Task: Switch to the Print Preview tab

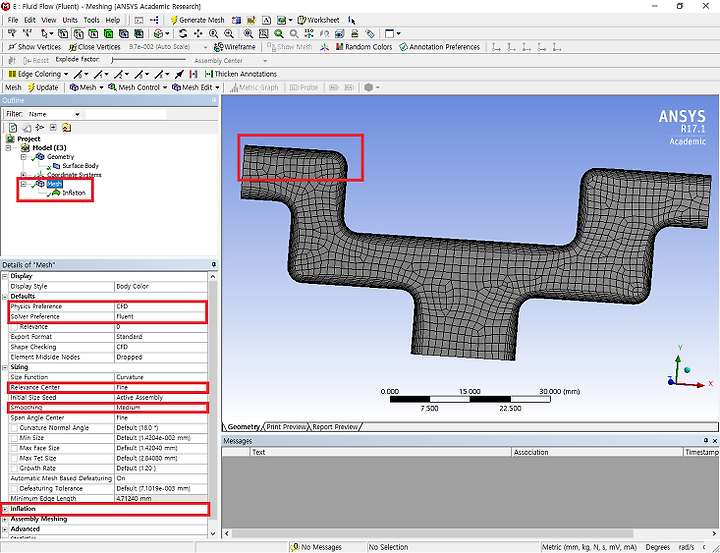Action: click(x=286, y=427)
